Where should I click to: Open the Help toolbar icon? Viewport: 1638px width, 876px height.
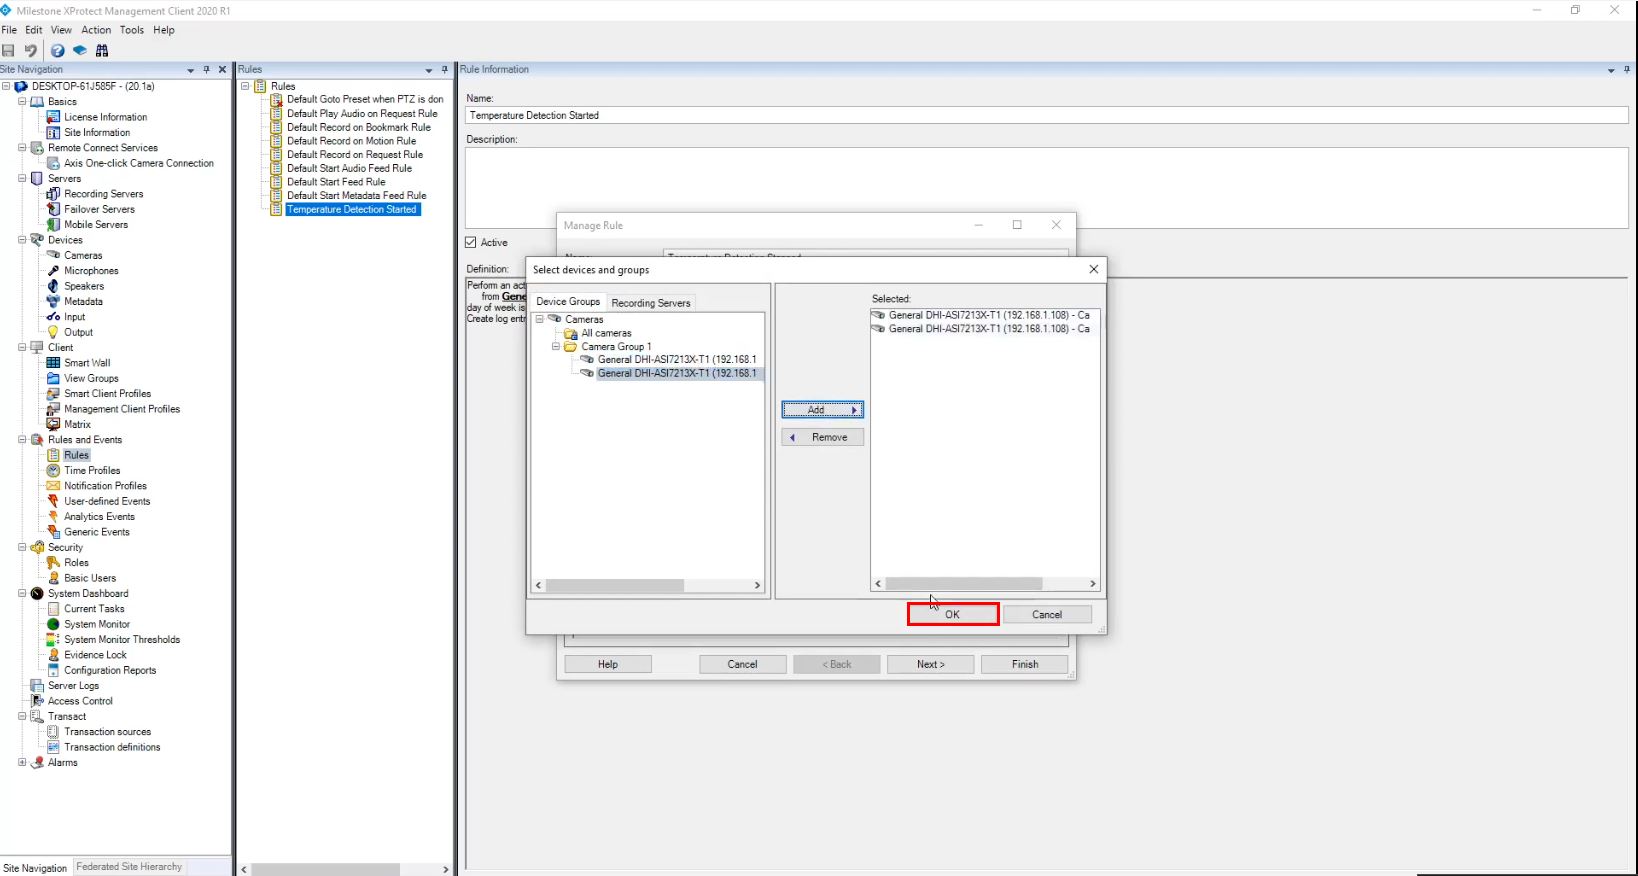pos(58,50)
